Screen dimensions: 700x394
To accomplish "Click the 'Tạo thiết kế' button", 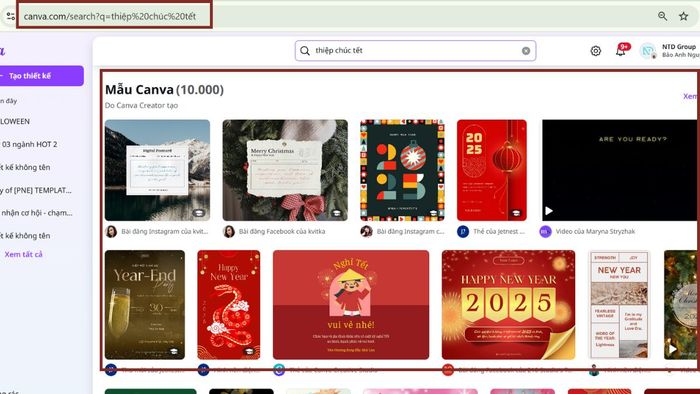I will click(41, 76).
